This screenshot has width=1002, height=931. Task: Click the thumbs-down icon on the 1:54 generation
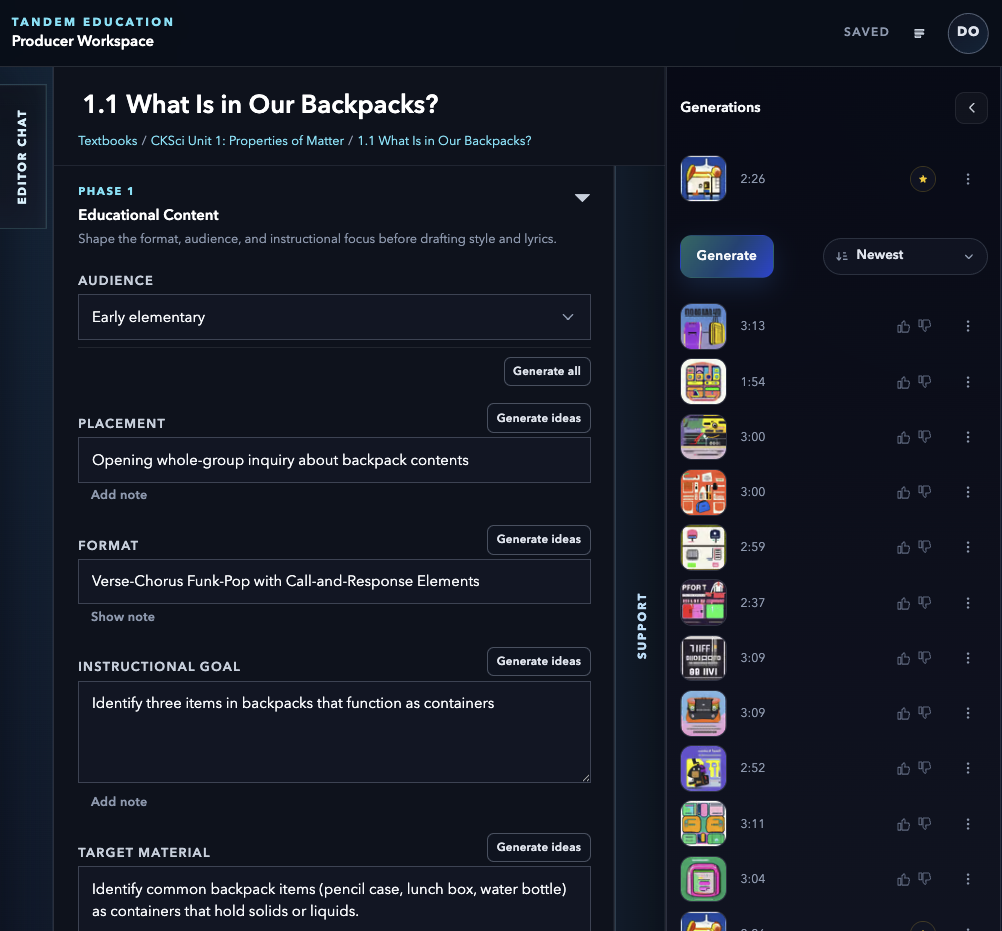(x=924, y=382)
